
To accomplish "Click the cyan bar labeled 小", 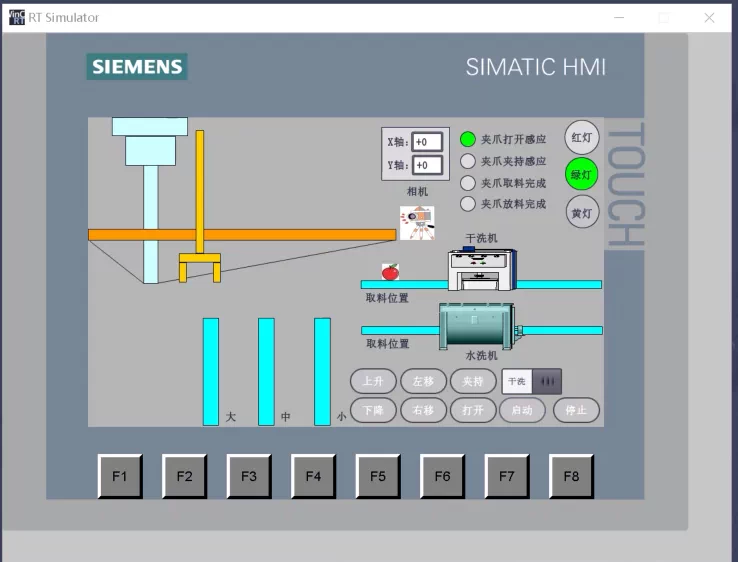I will [322, 372].
